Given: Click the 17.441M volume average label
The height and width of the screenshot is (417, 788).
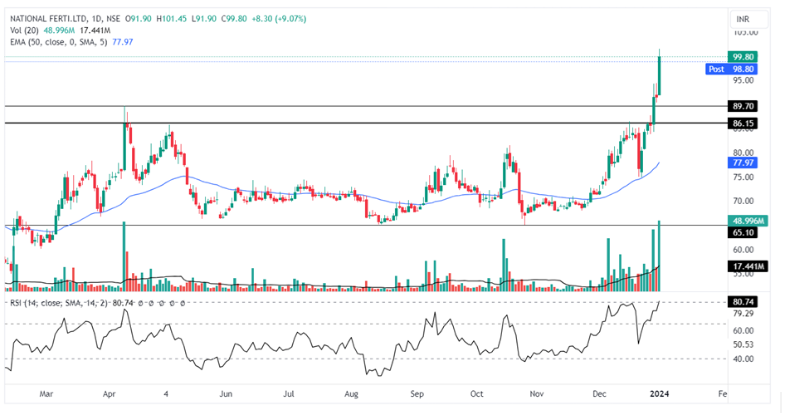Looking at the screenshot, I should pyautogui.click(x=747, y=266).
